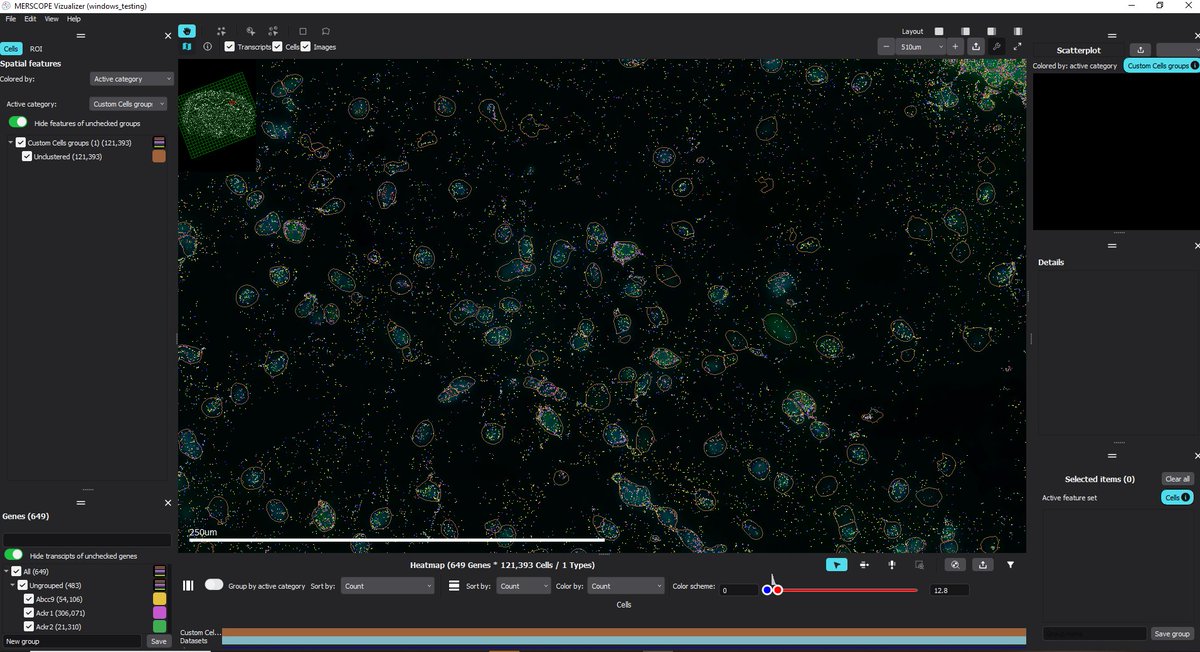This screenshot has width=1200, height=652.
Task: Close the Genes panel
Action: point(168,503)
